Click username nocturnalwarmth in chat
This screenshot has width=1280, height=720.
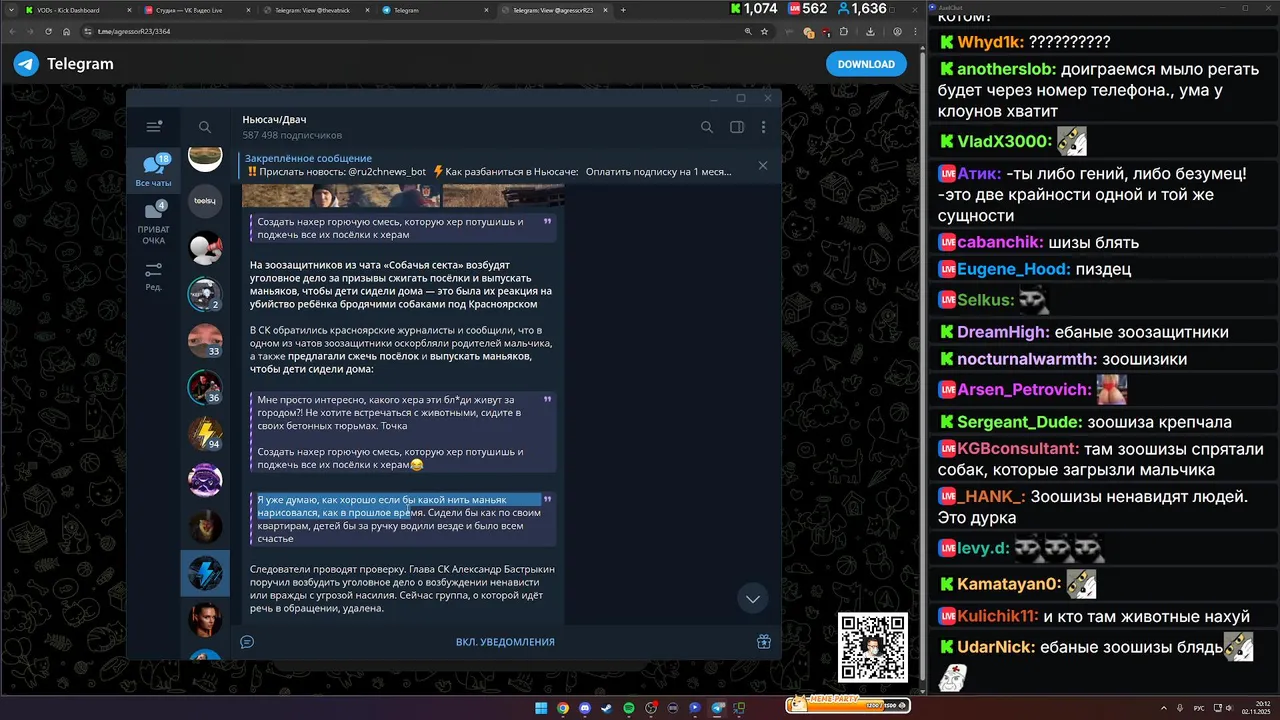[x=1027, y=359]
